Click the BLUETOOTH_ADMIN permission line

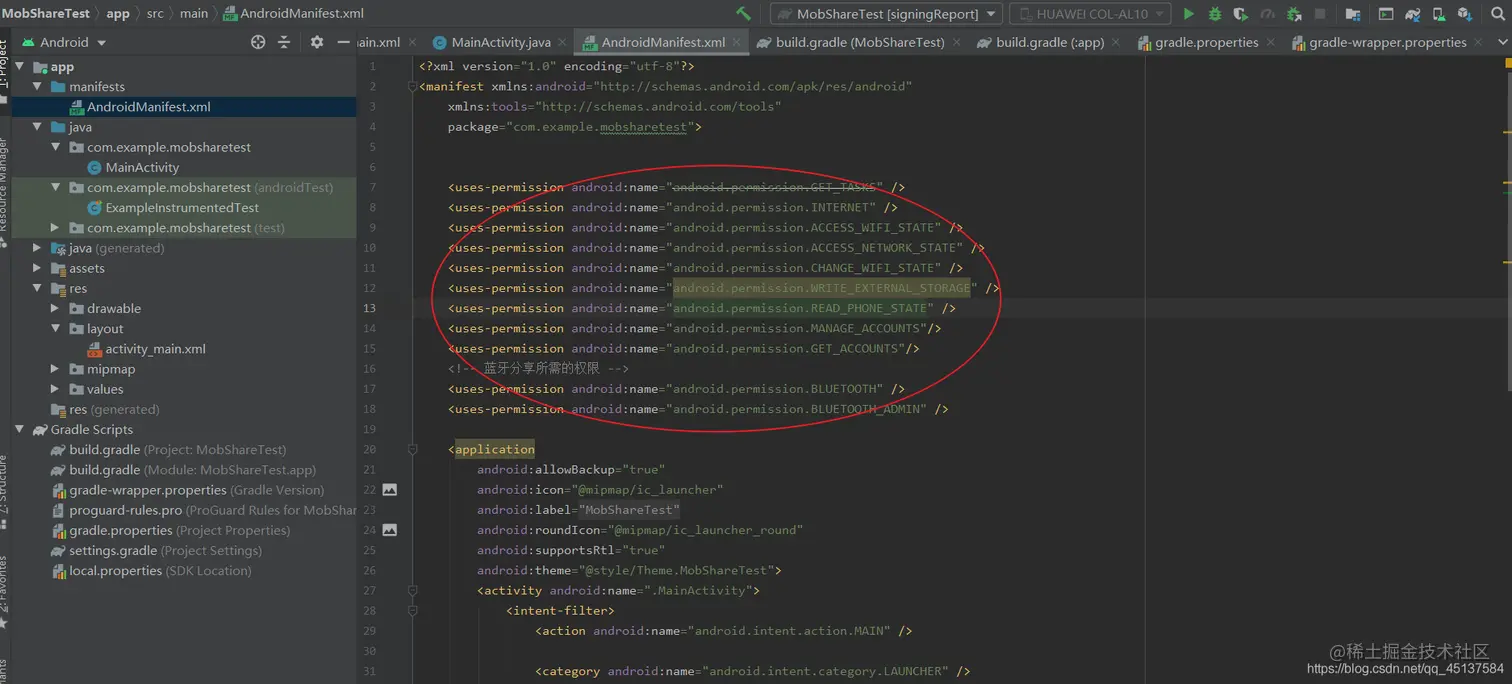(698, 409)
